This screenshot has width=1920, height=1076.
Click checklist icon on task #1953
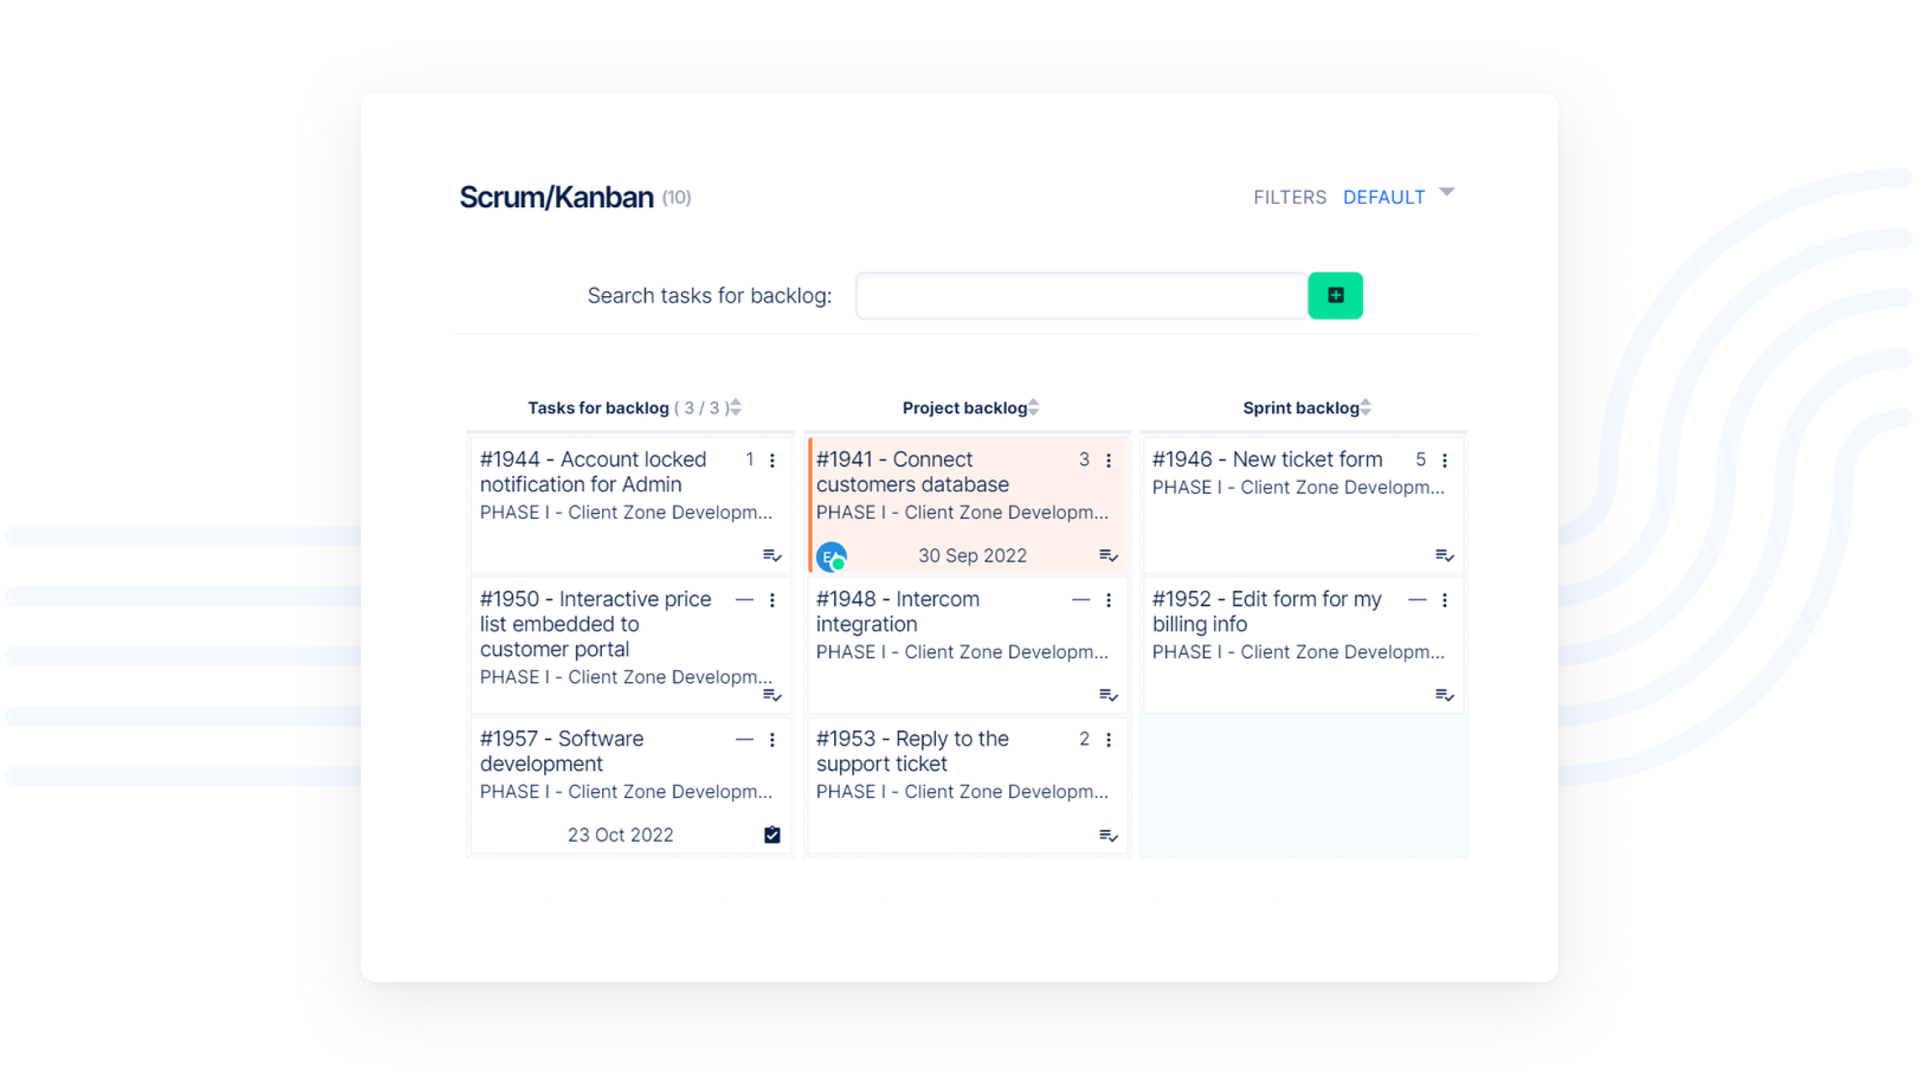pos(1108,835)
